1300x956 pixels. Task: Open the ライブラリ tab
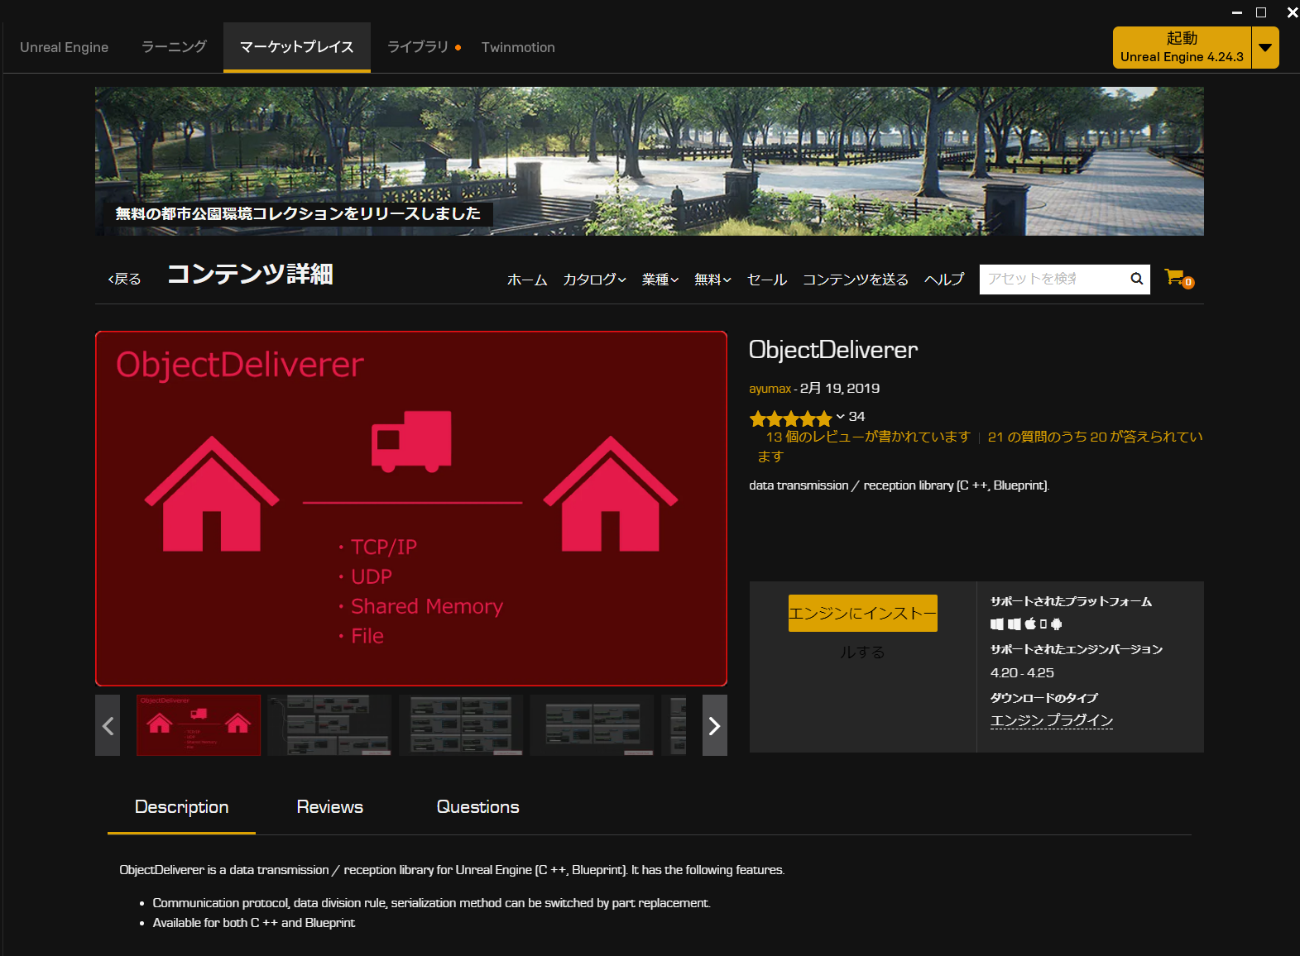[418, 47]
